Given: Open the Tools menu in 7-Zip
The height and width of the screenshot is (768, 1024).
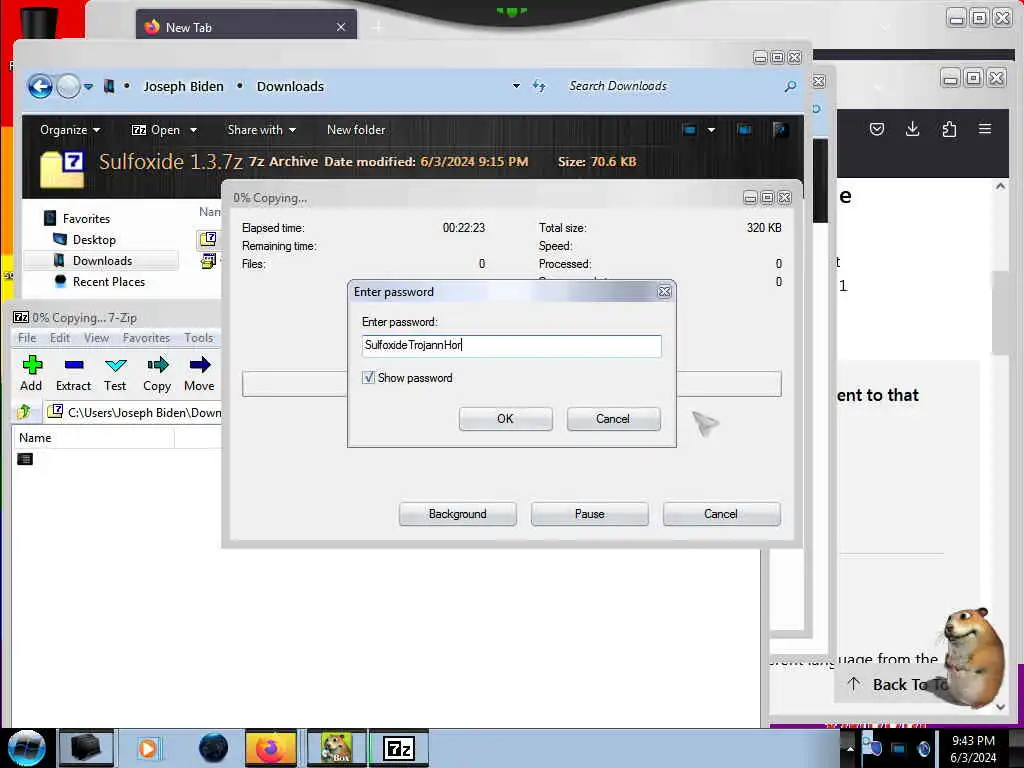Looking at the screenshot, I should (x=199, y=338).
